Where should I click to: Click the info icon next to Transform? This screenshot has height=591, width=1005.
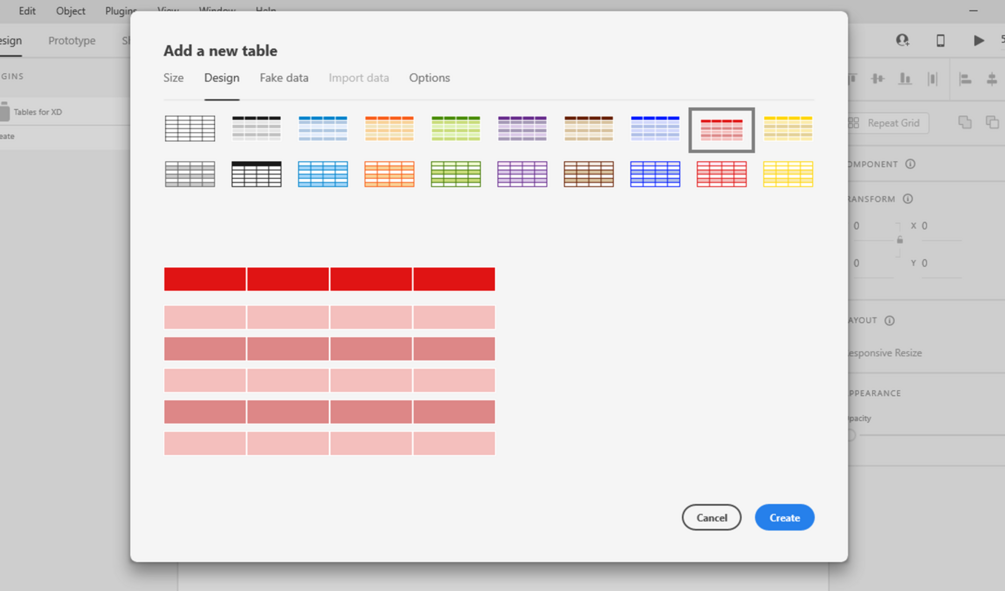point(907,199)
